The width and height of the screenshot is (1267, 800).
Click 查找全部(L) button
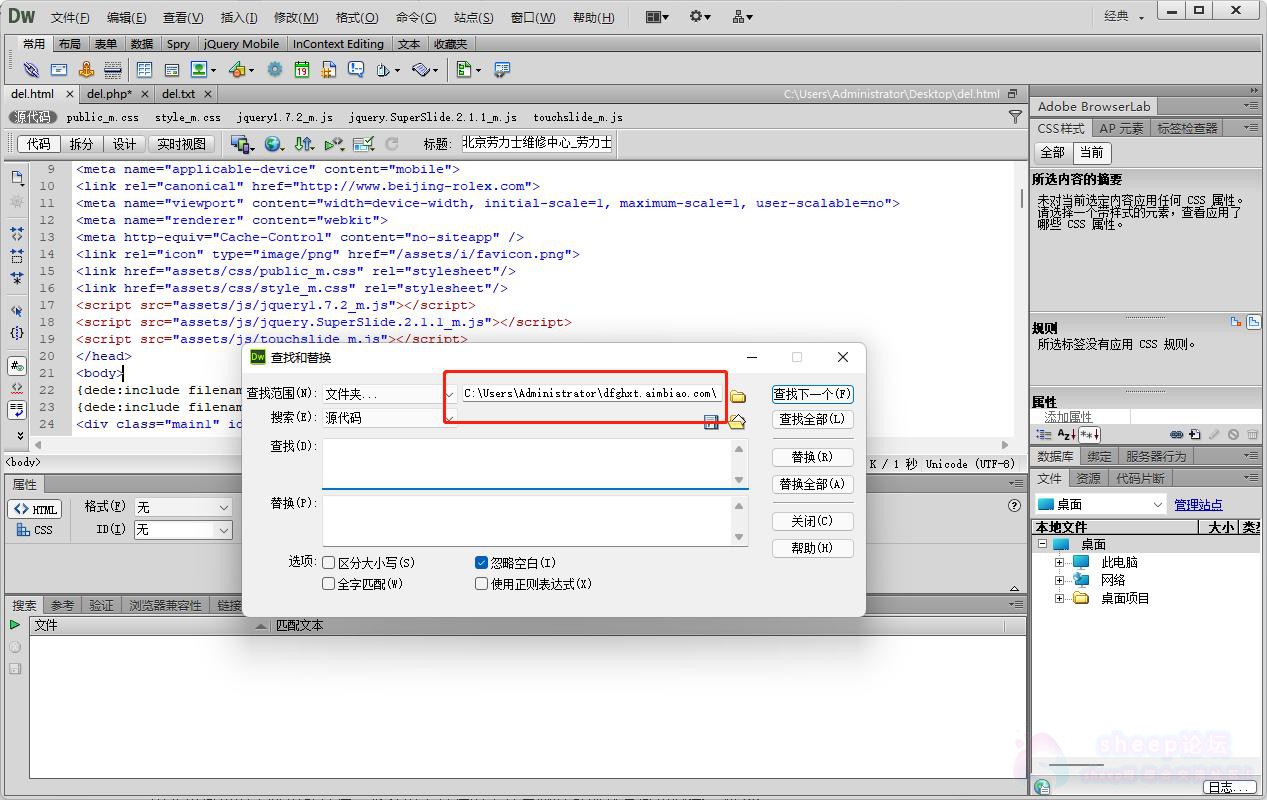pyautogui.click(x=812, y=419)
